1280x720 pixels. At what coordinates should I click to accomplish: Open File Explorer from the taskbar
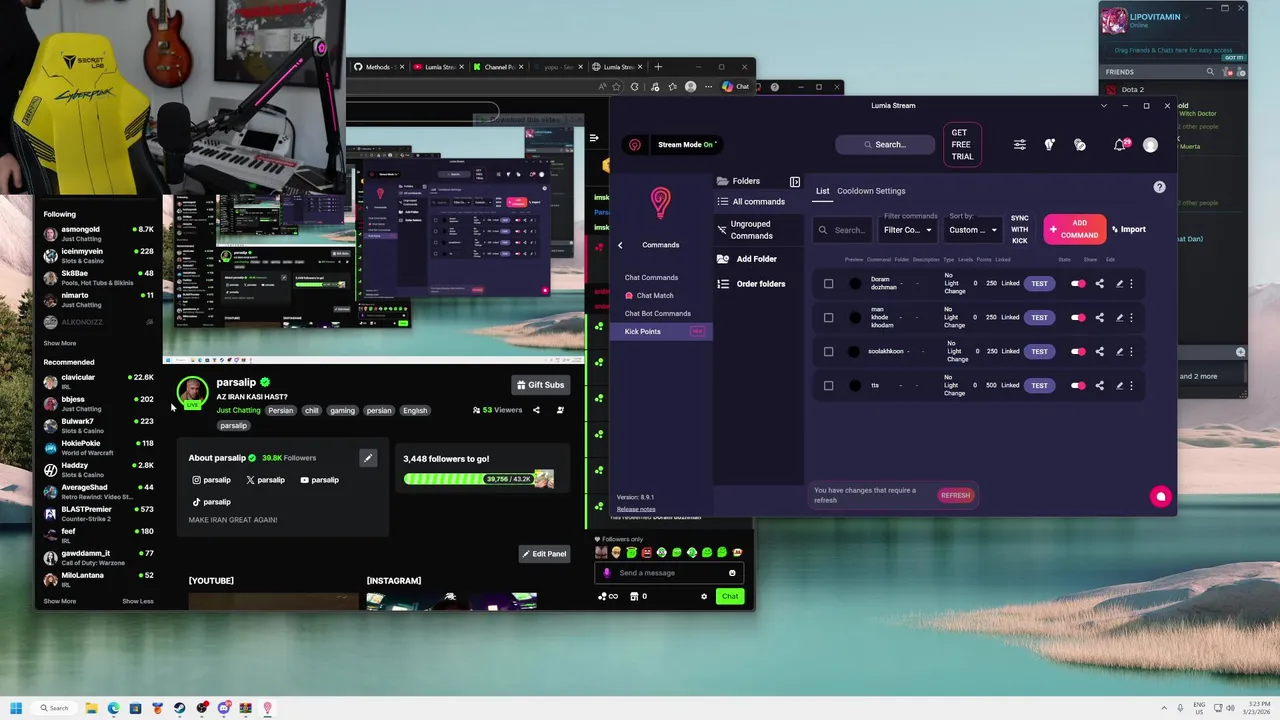(91, 708)
